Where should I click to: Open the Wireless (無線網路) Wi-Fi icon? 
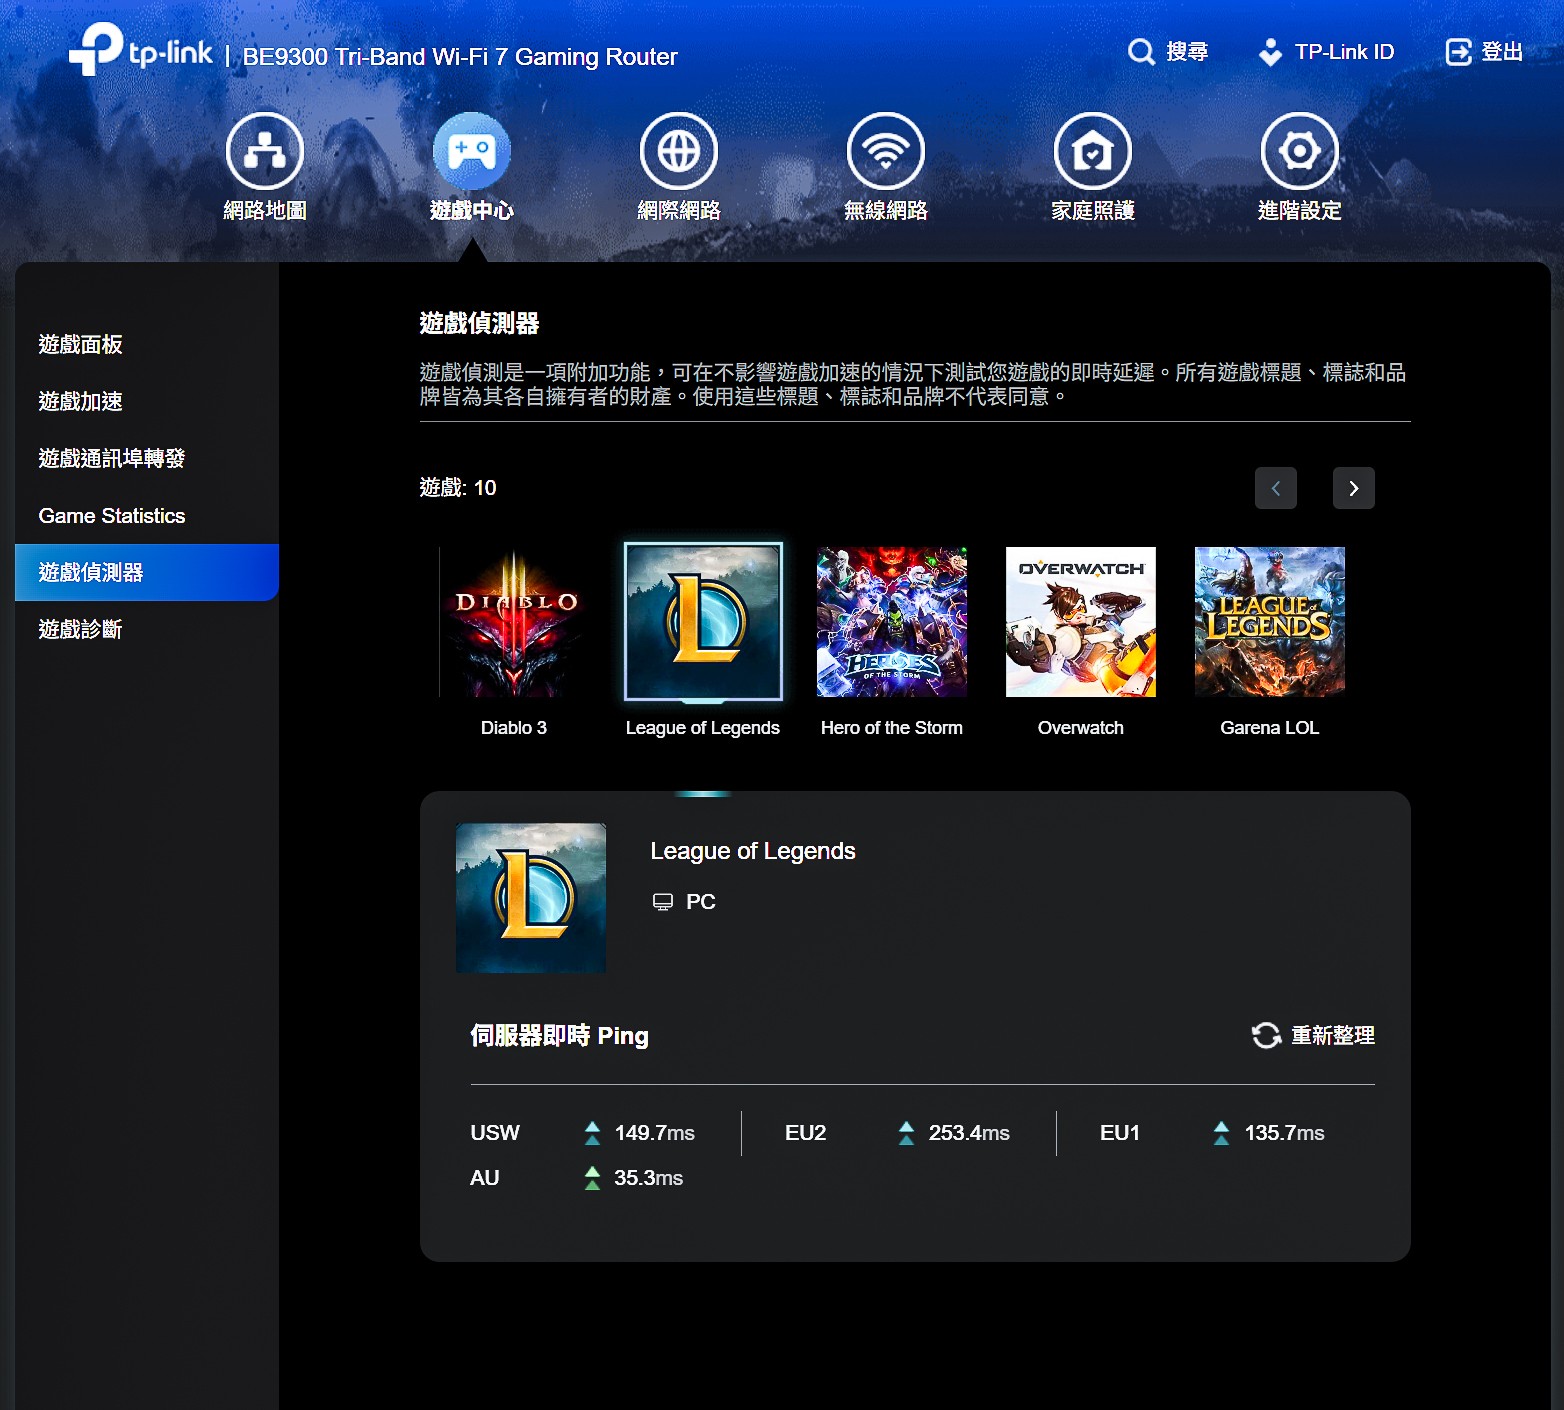point(886,151)
